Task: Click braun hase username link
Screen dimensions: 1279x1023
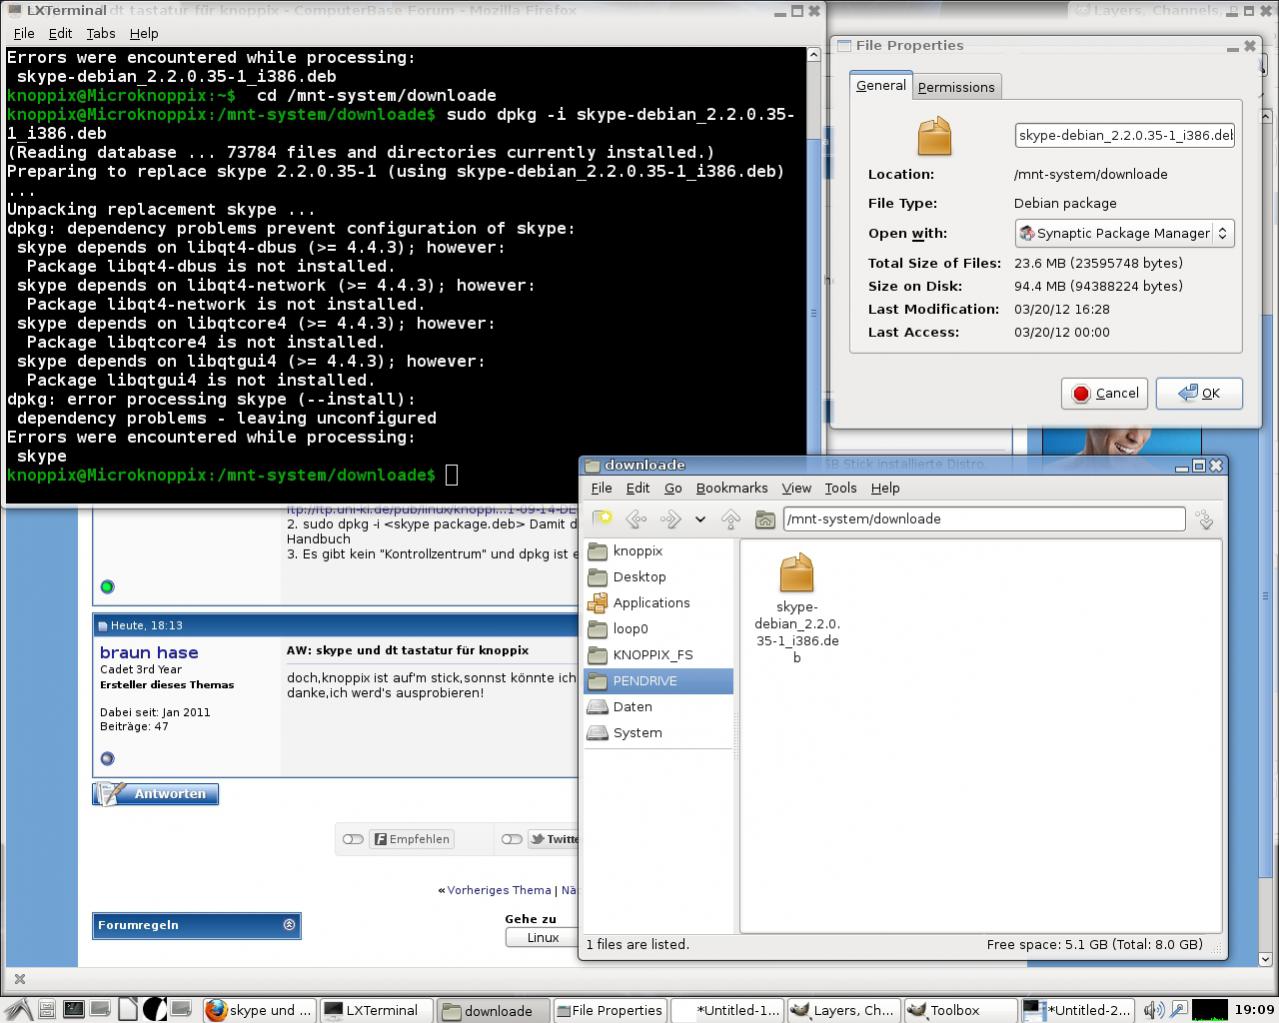Action: pos(149,652)
